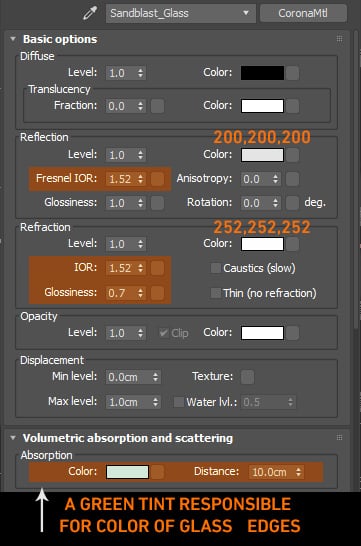Enable the Water lvl. checkbox
361x546 pixels.
click(179, 402)
